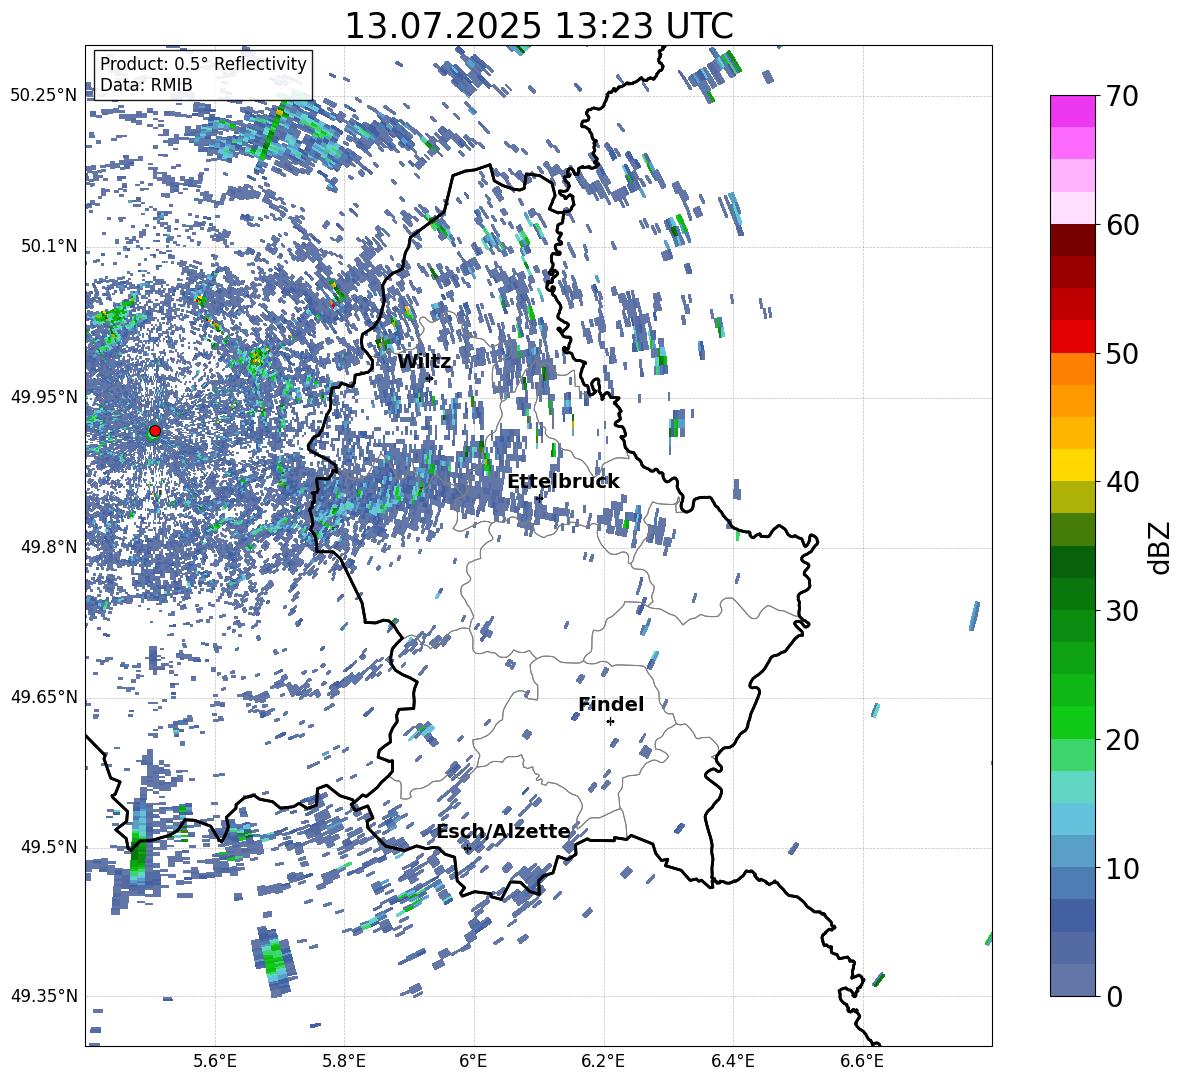The image size is (1184, 1081).
Task: Click the 6.4°E longitude label
Action: (x=732, y=1061)
